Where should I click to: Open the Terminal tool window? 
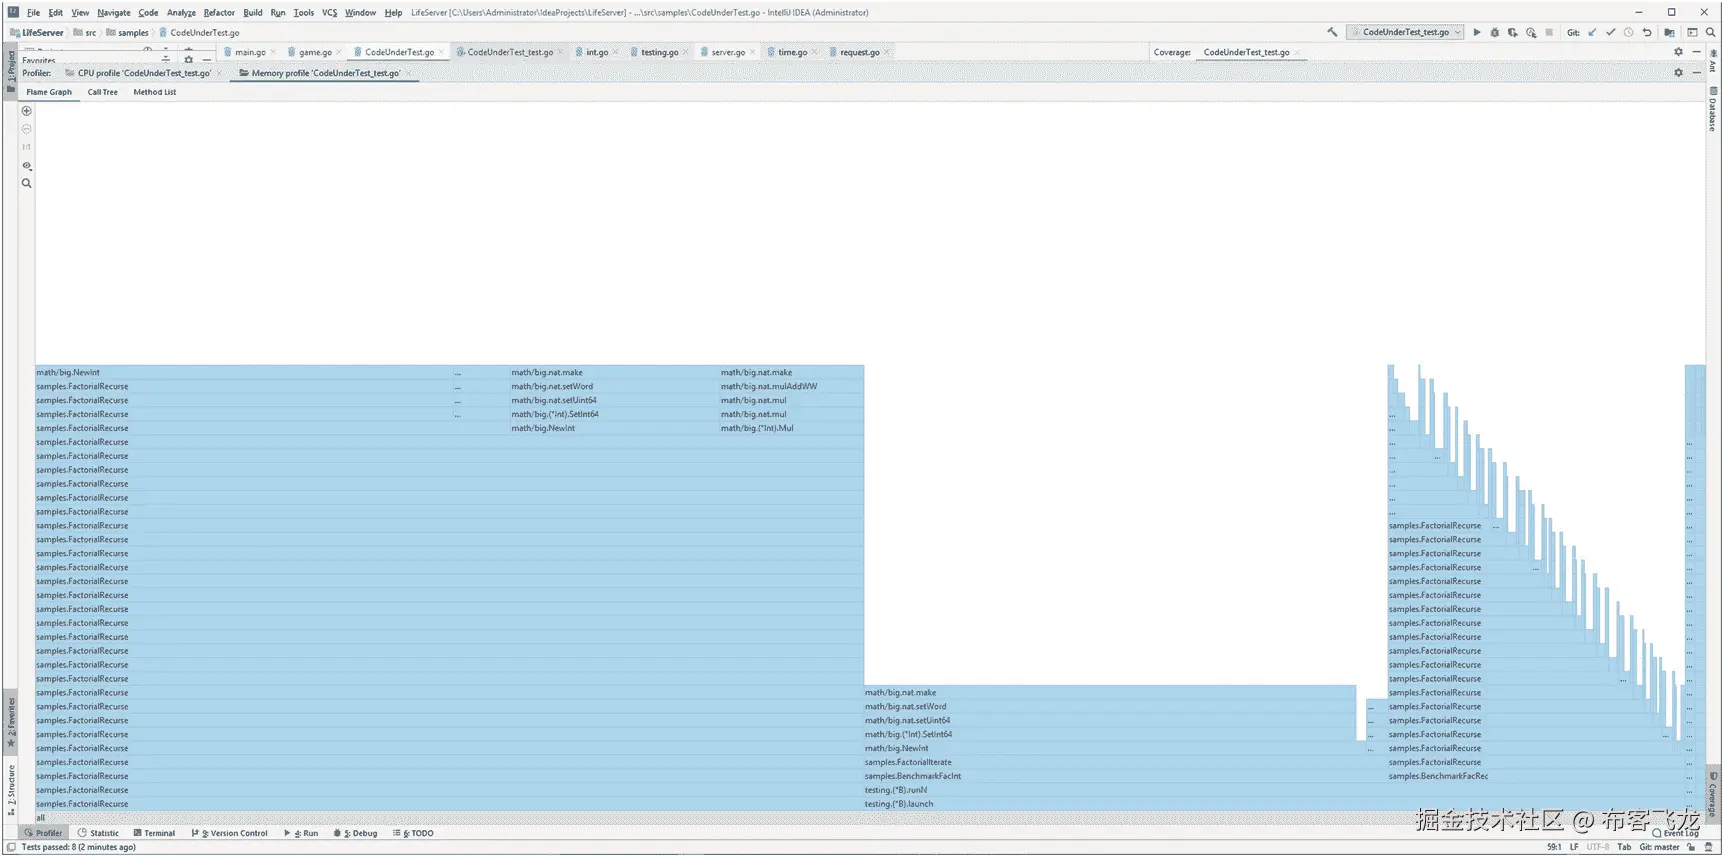coord(154,833)
